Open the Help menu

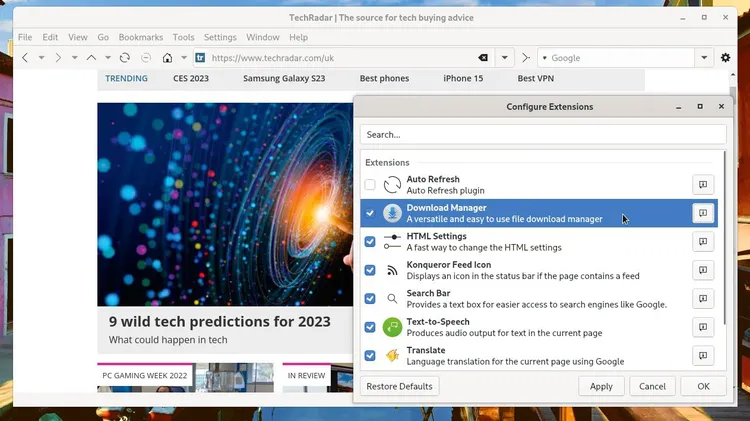298,37
